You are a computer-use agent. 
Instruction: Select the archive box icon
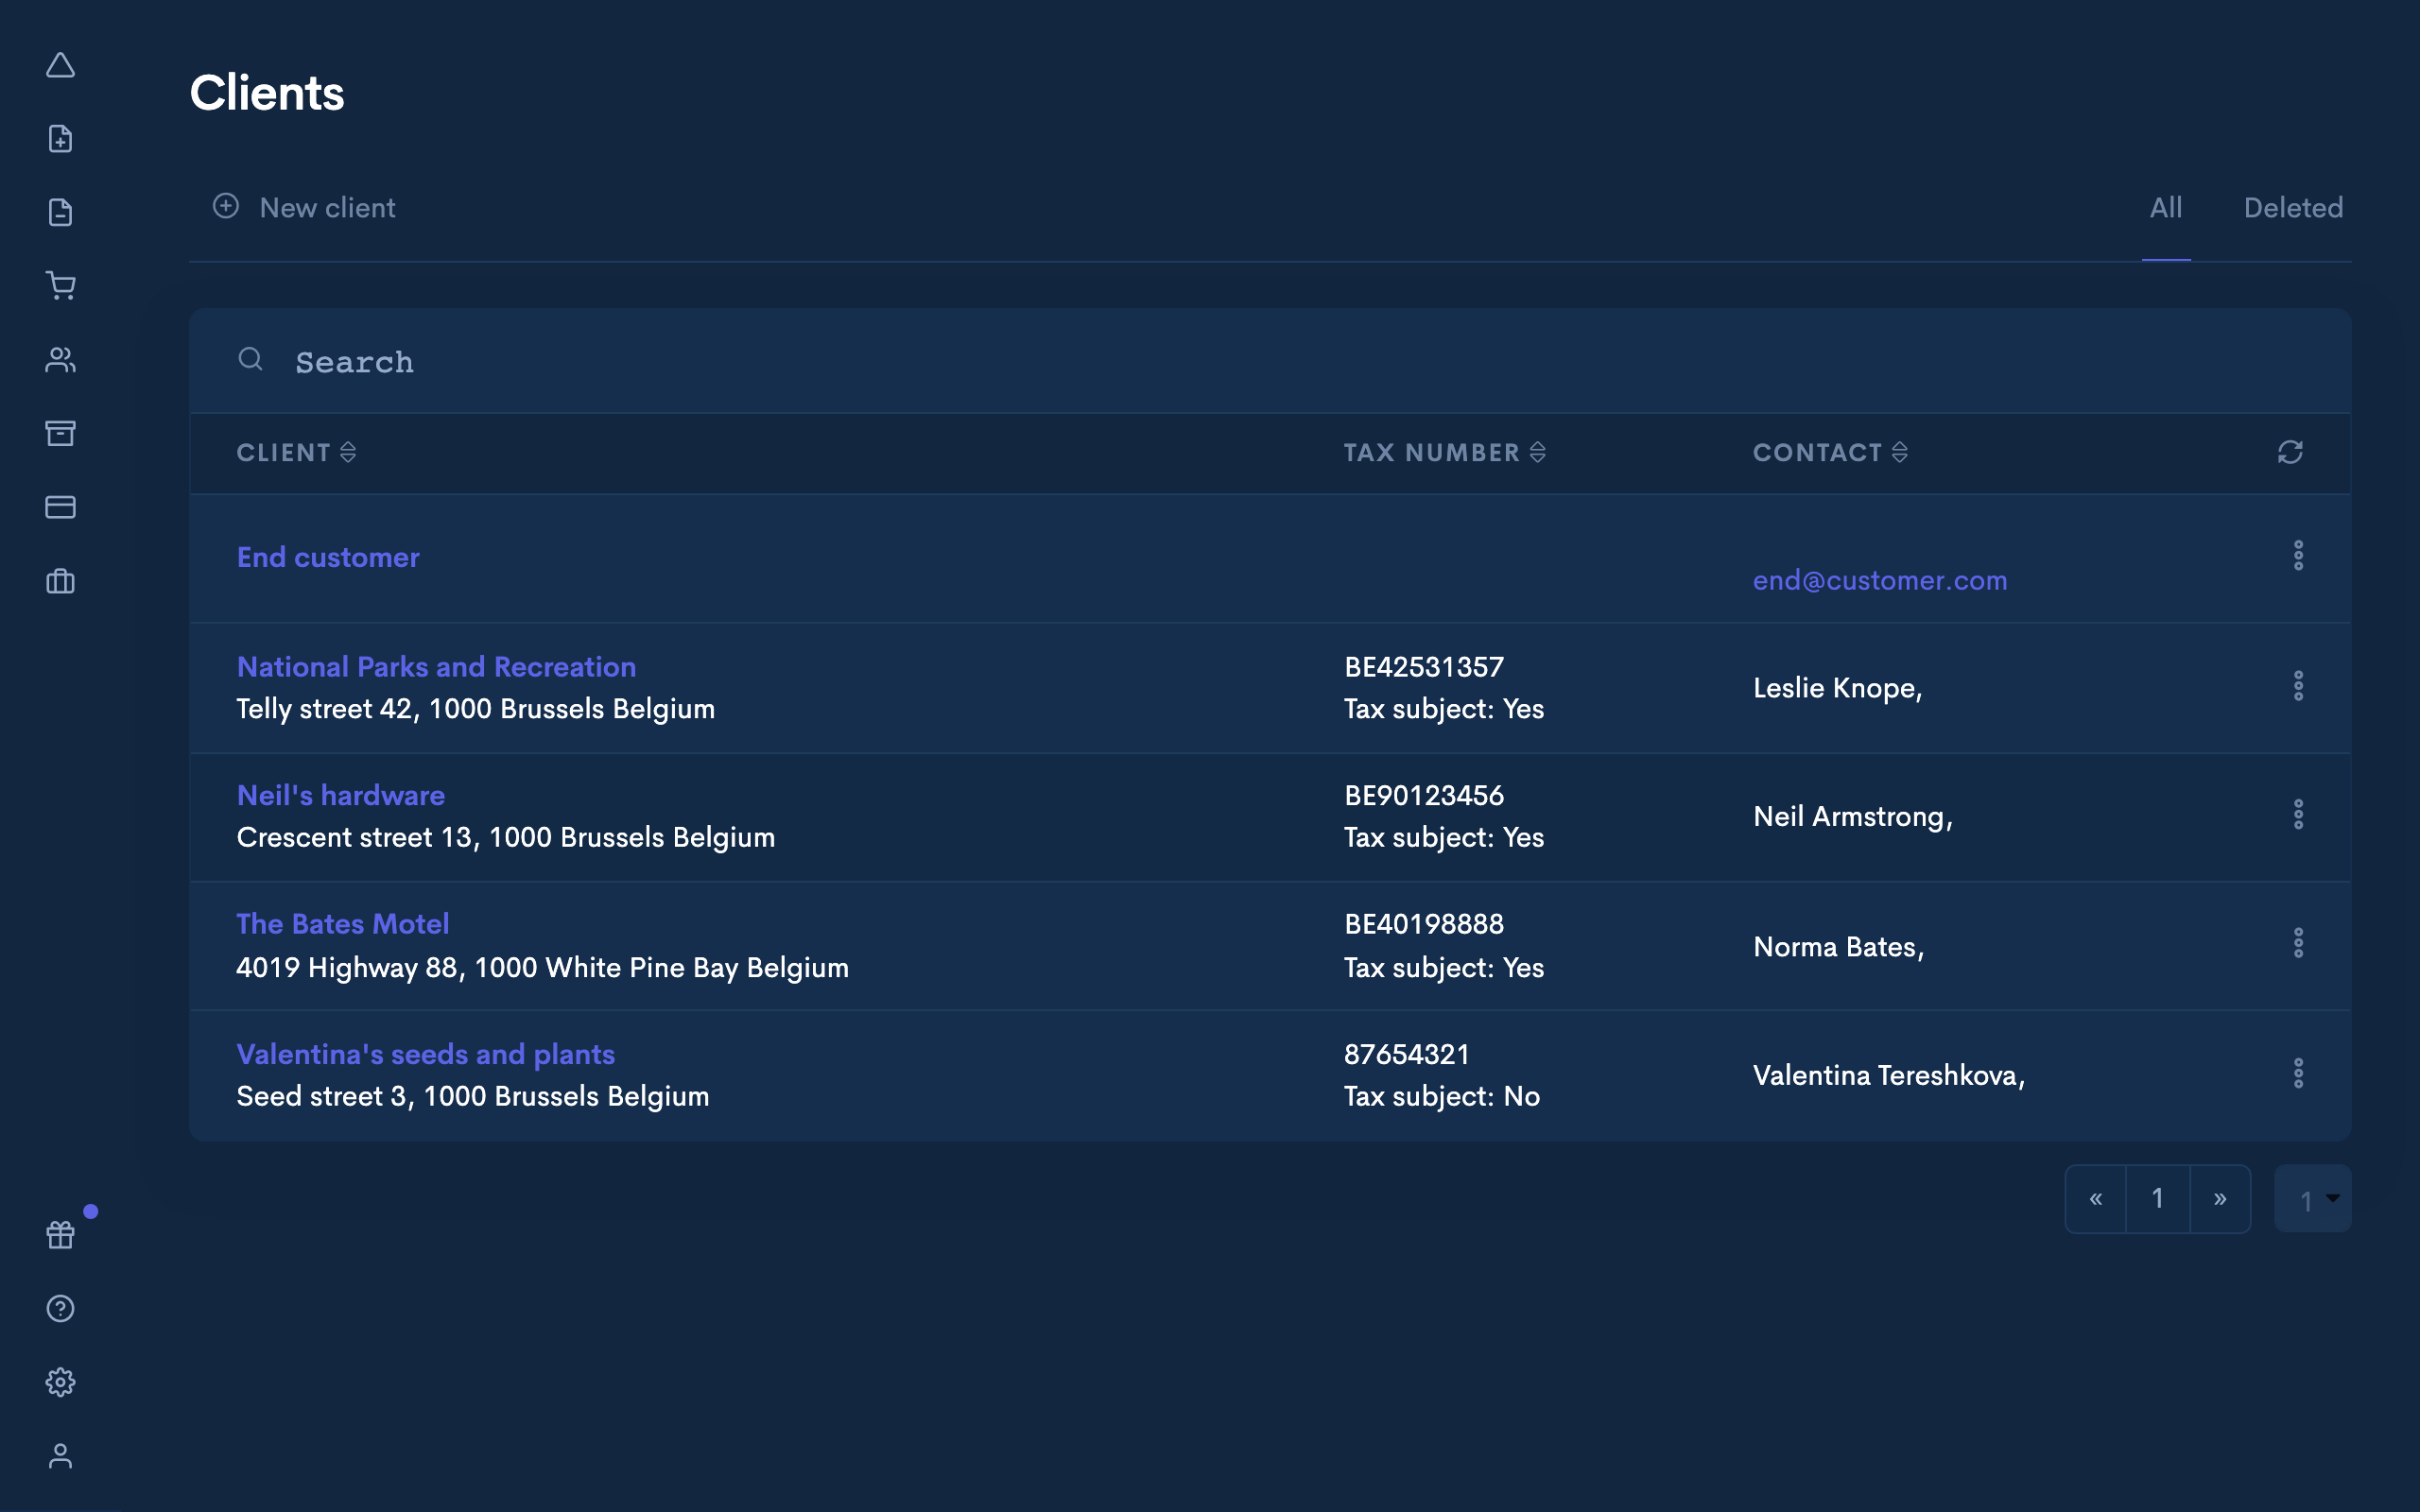(x=60, y=433)
